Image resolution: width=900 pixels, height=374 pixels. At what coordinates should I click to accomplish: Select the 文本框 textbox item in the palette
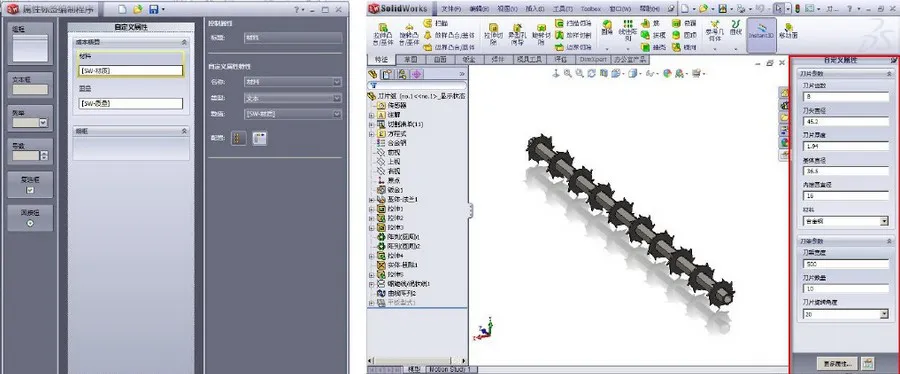(x=30, y=84)
